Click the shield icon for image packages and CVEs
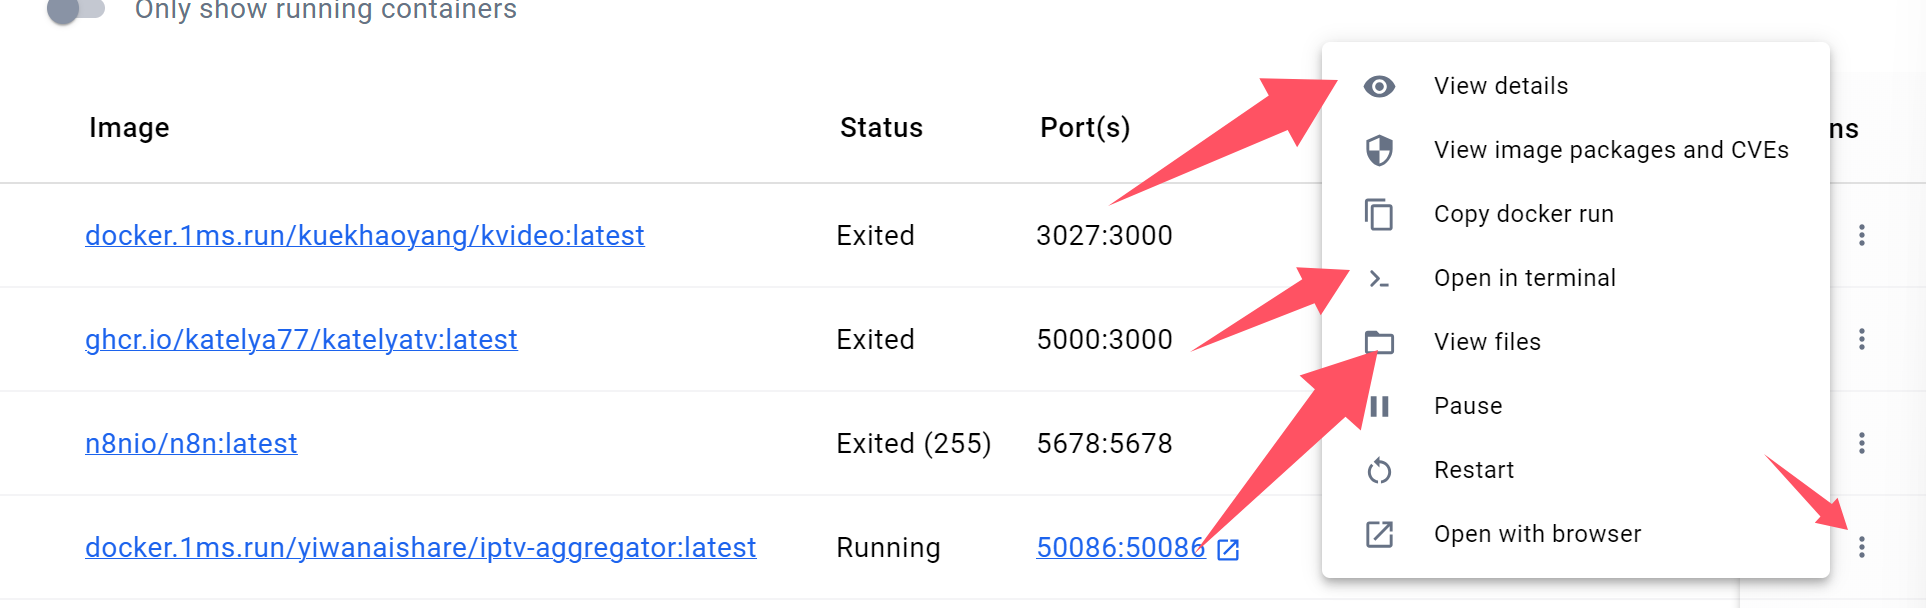Viewport: 1926px width, 608px height. click(x=1379, y=151)
